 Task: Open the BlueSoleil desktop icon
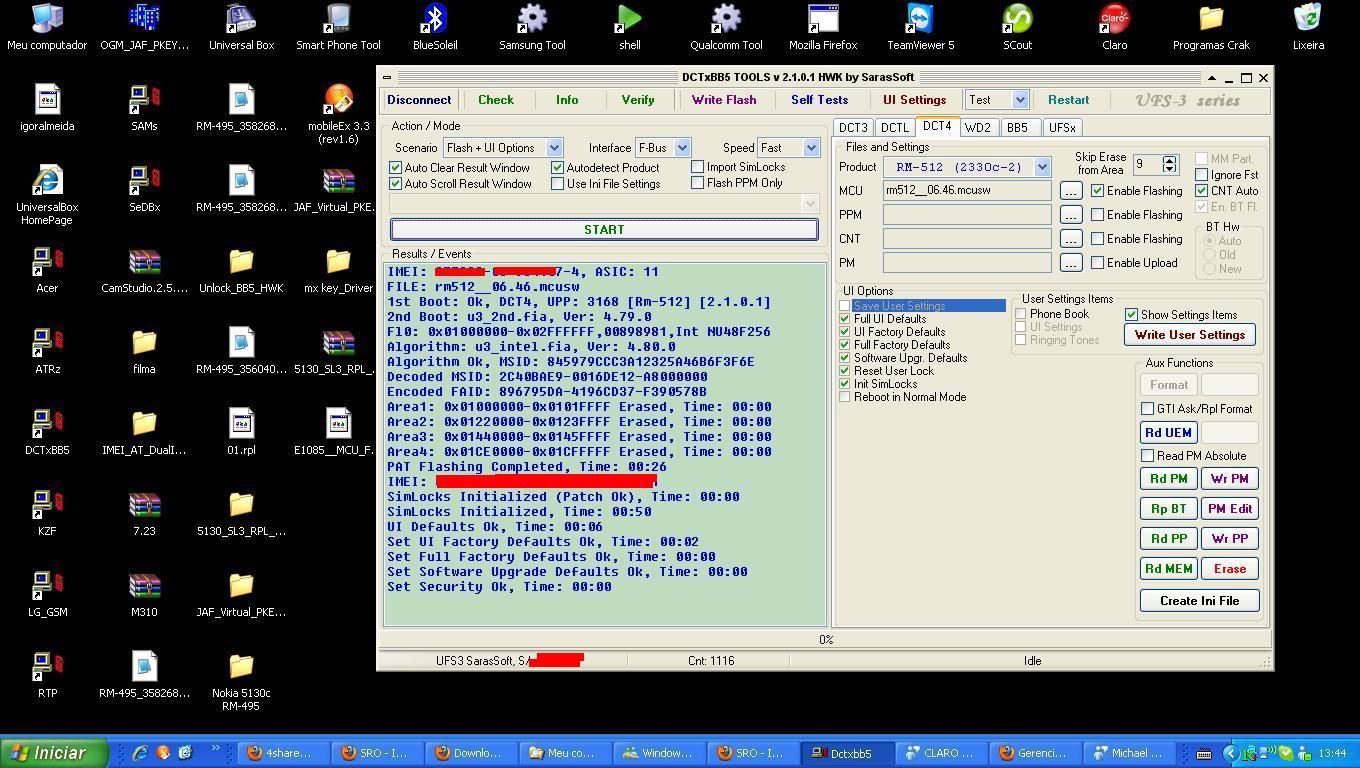(x=435, y=27)
